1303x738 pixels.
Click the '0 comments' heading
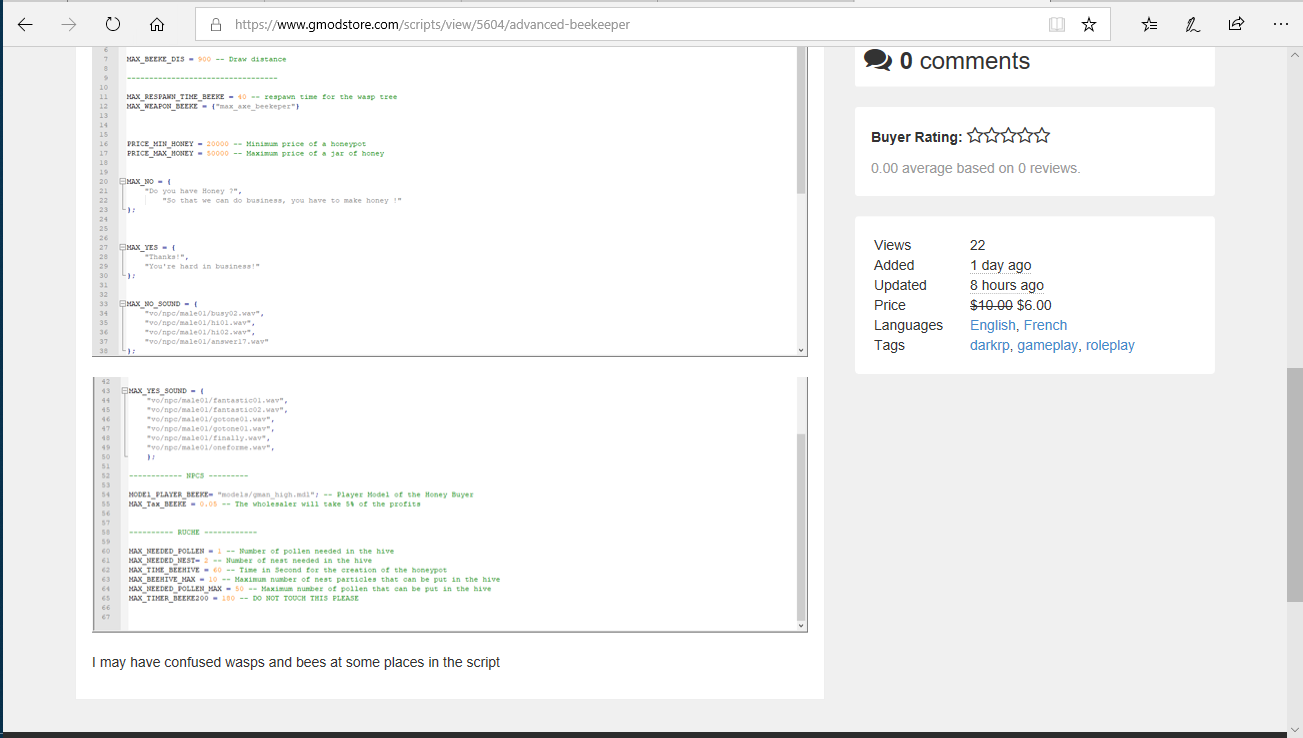[965, 61]
